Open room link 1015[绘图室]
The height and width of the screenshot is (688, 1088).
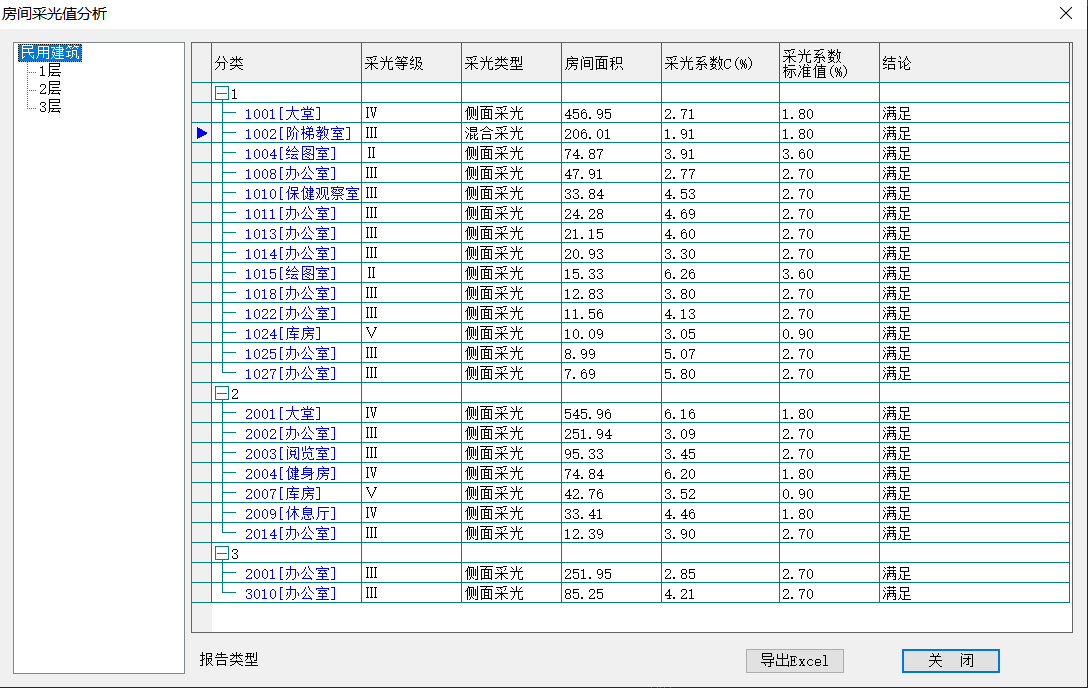[x=290, y=274]
